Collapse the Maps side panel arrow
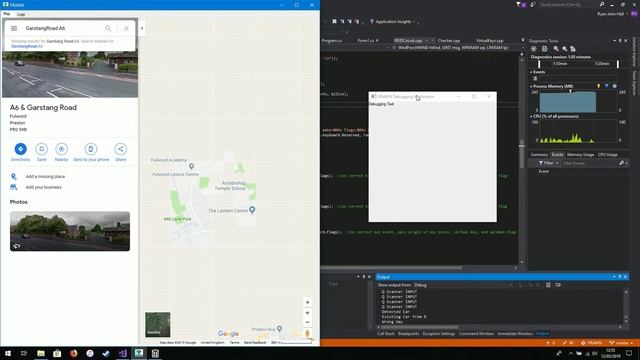Viewport: 640px width, 360px height. (142, 29)
